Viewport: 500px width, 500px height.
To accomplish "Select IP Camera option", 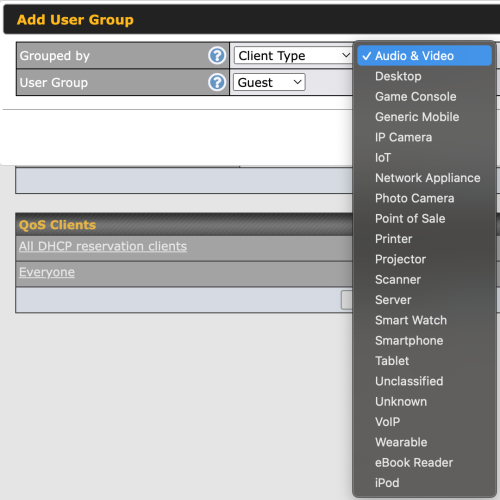I will pos(424,137).
